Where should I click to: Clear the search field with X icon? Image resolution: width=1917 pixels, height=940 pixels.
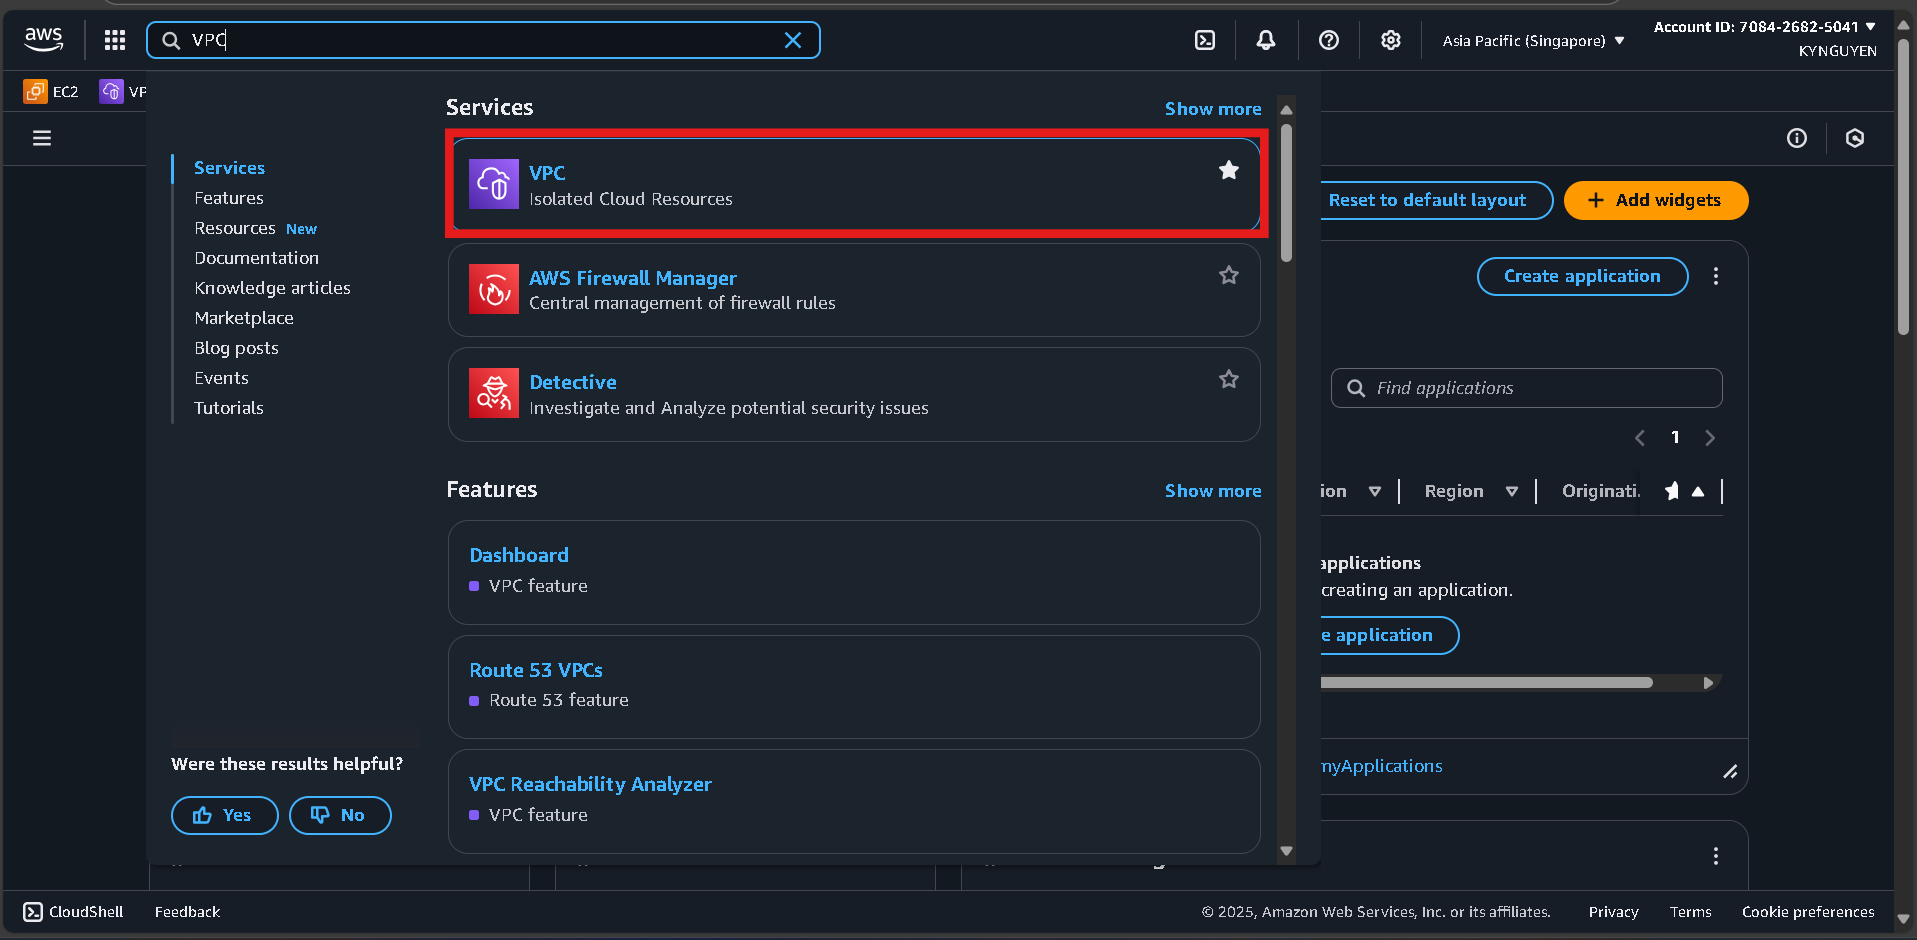[x=793, y=40]
